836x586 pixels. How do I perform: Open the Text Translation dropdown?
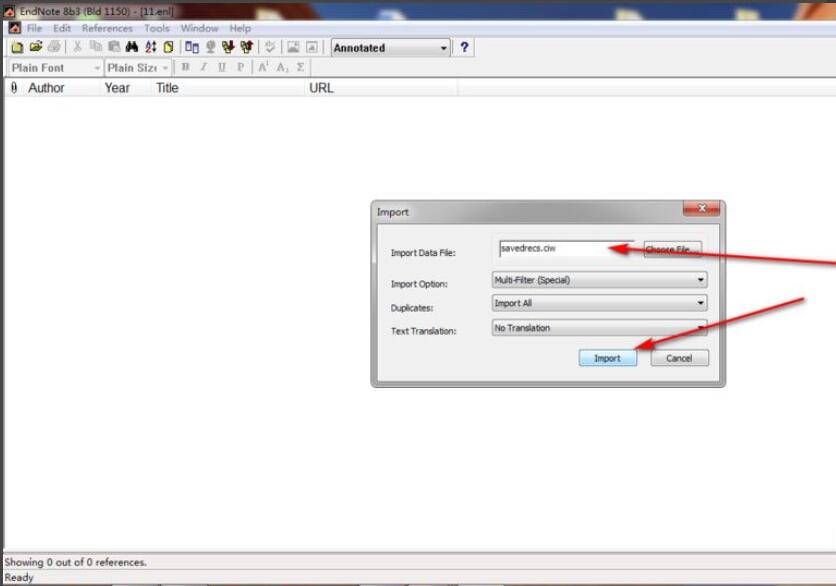coord(599,327)
